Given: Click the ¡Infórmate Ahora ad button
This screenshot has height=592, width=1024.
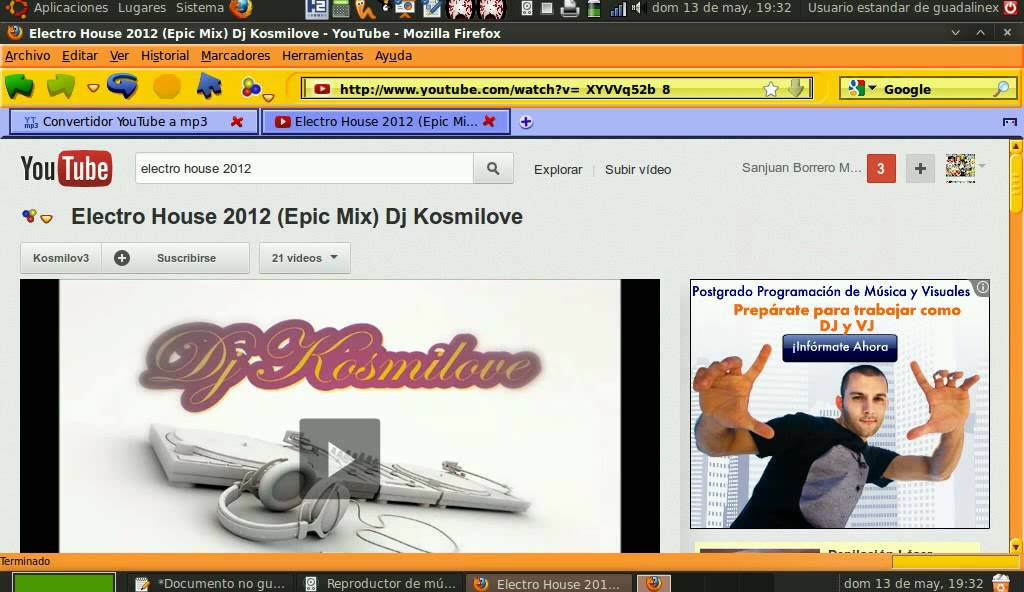Looking at the screenshot, I should point(840,348).
